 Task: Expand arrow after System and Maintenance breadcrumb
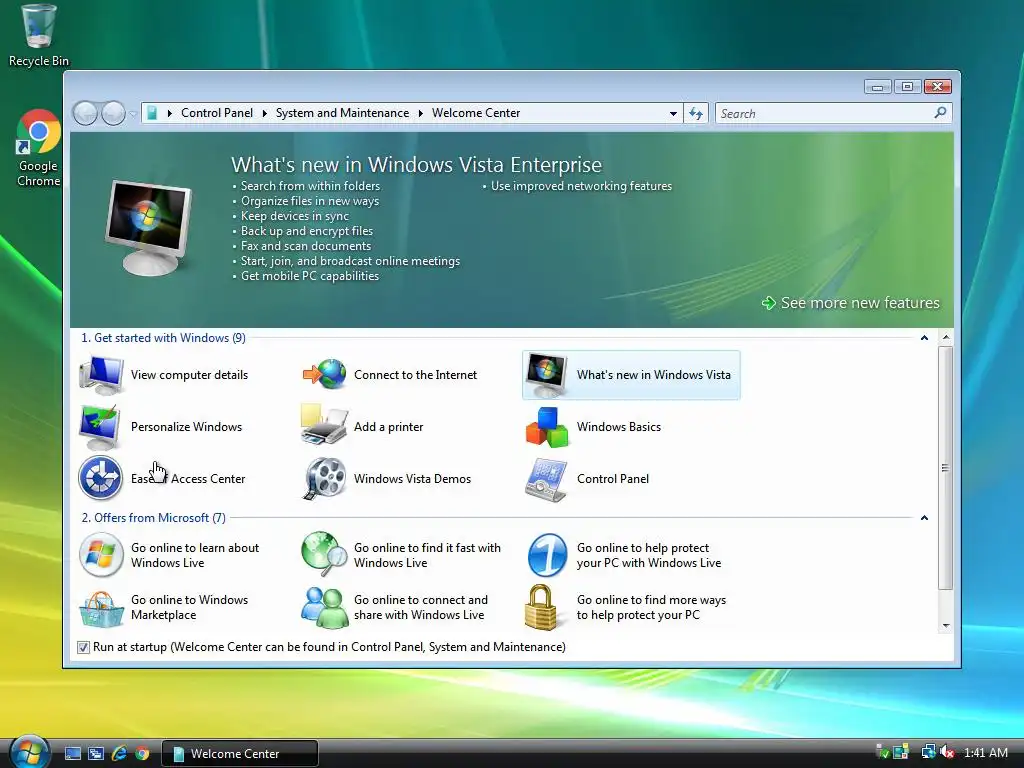point(421,114)
